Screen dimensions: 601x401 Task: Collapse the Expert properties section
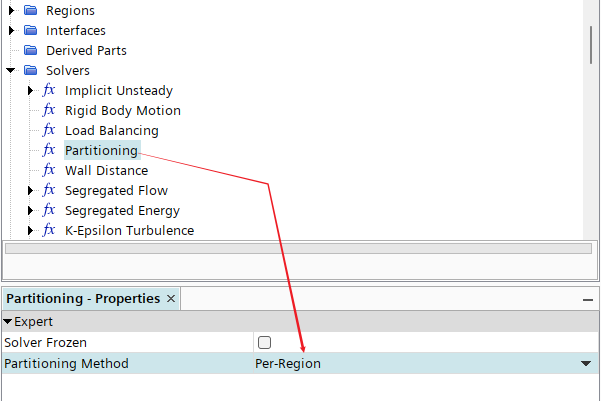(x=8, y=322)
